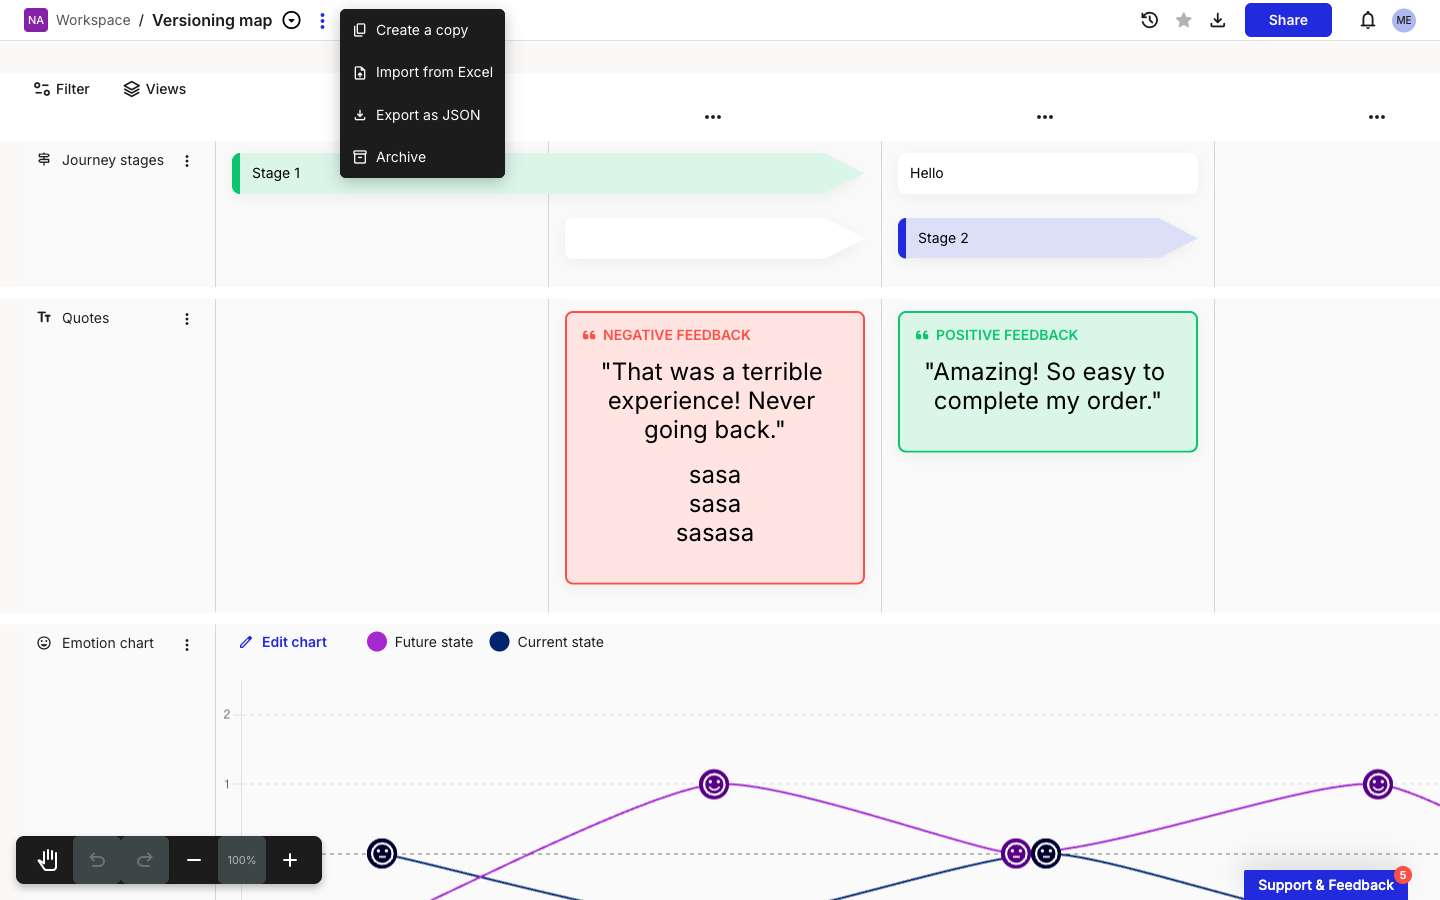Image resolution: width=1440 pixels, height=900 pixels.
Task: Open the Views dropdown
Action: pos(155,89)
